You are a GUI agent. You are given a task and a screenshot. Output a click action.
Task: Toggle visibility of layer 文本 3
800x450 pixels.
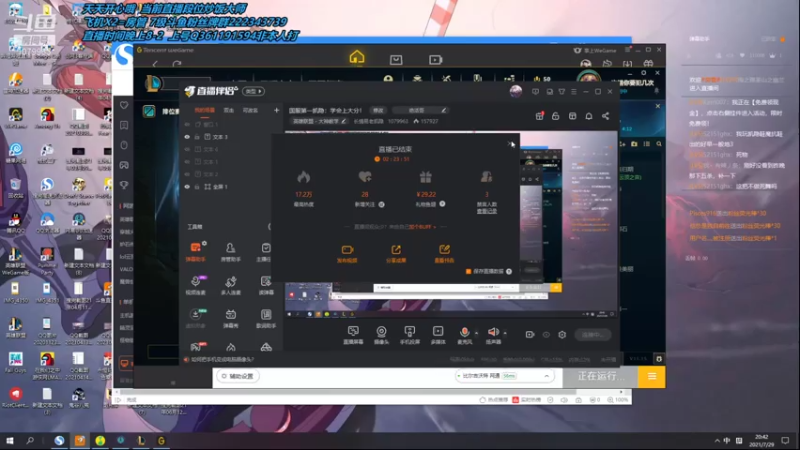187,137
